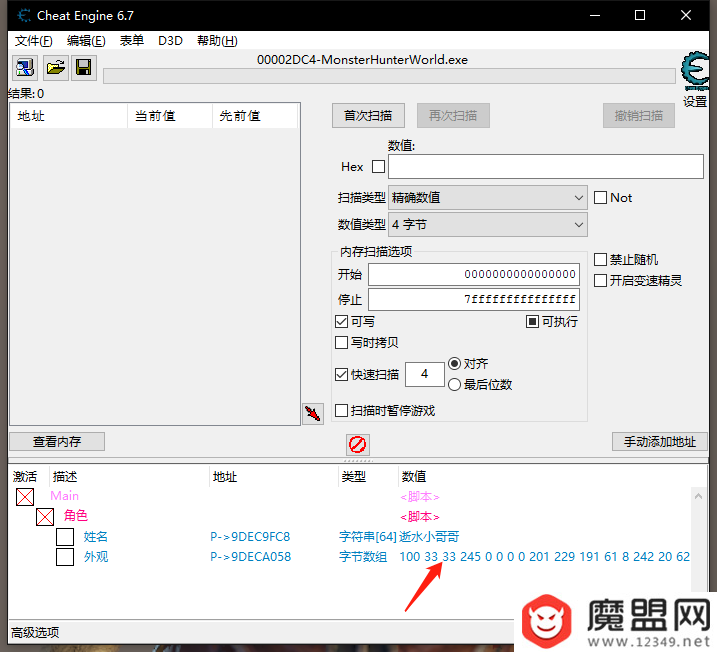The height and width of the screenshot is (652, 717).
Task: Click the red arrow add-to-list icon
Action: [x=313, y=414]
